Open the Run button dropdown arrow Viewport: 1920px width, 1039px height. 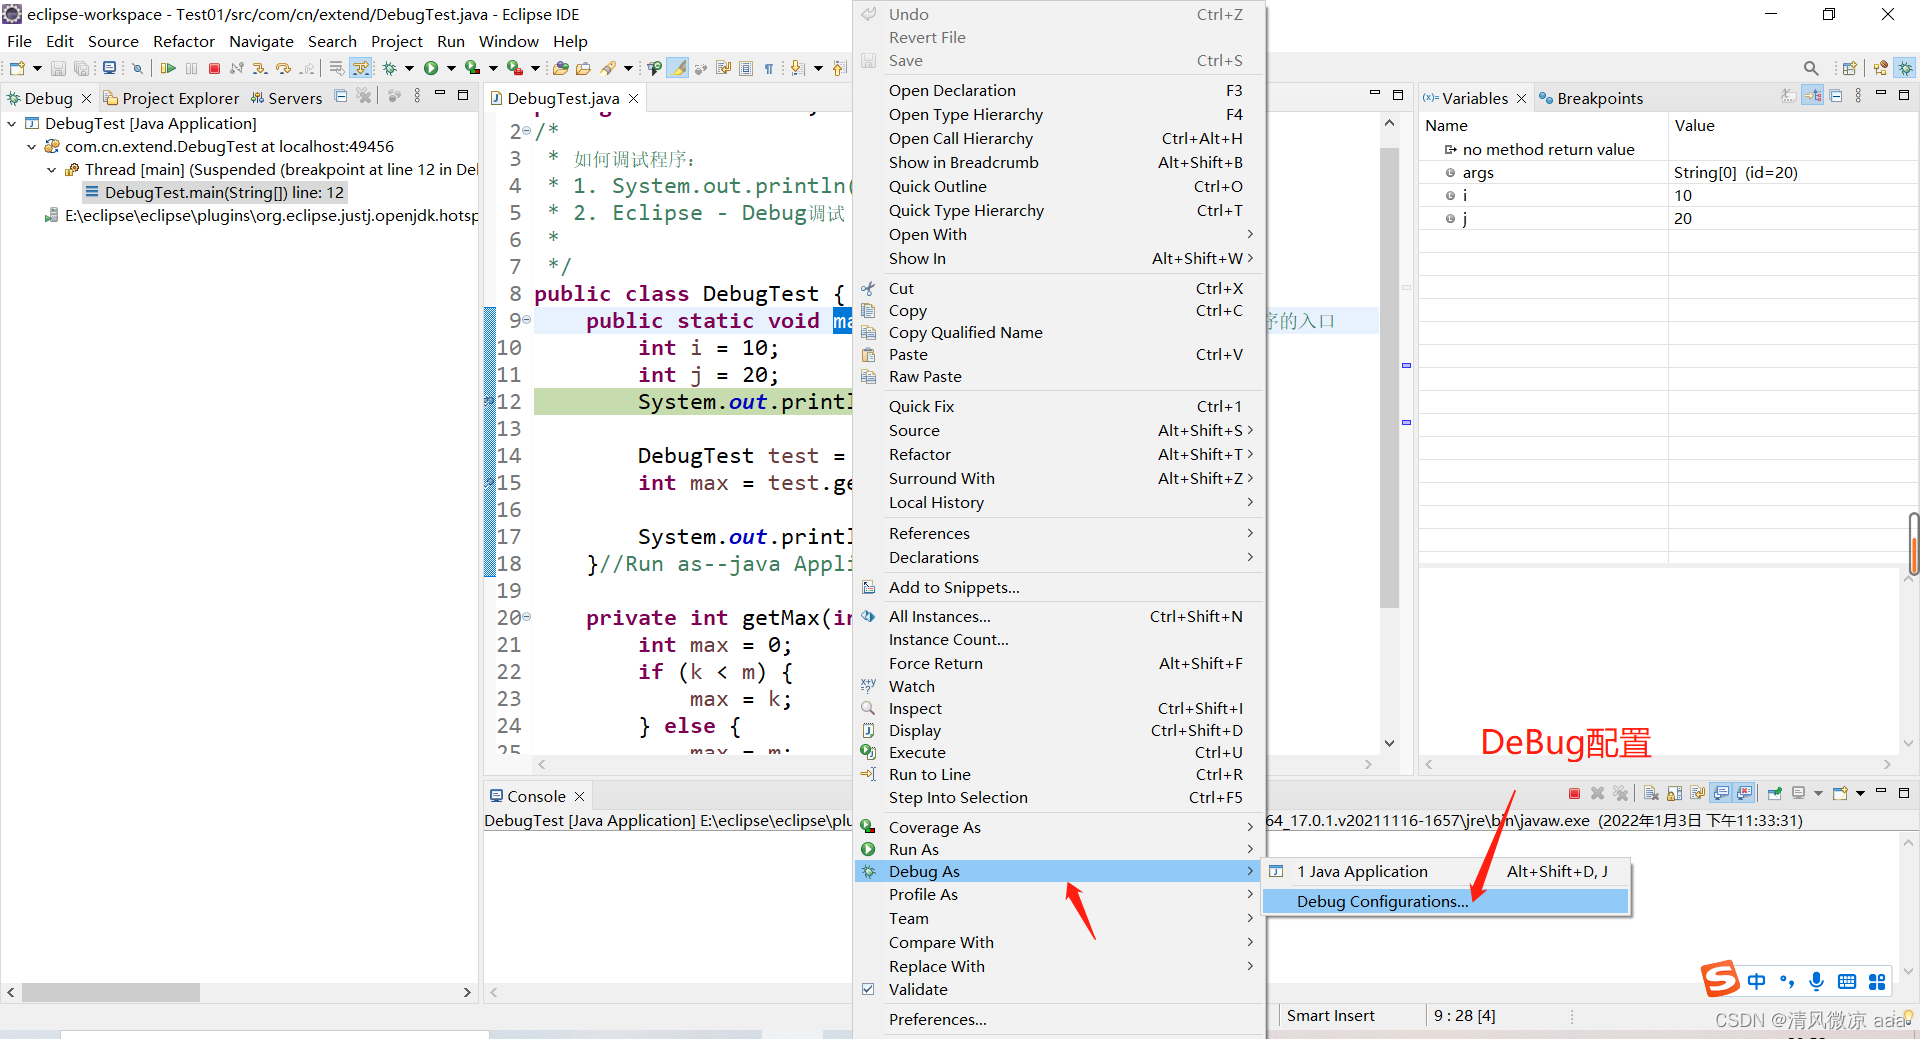(450, 68)
